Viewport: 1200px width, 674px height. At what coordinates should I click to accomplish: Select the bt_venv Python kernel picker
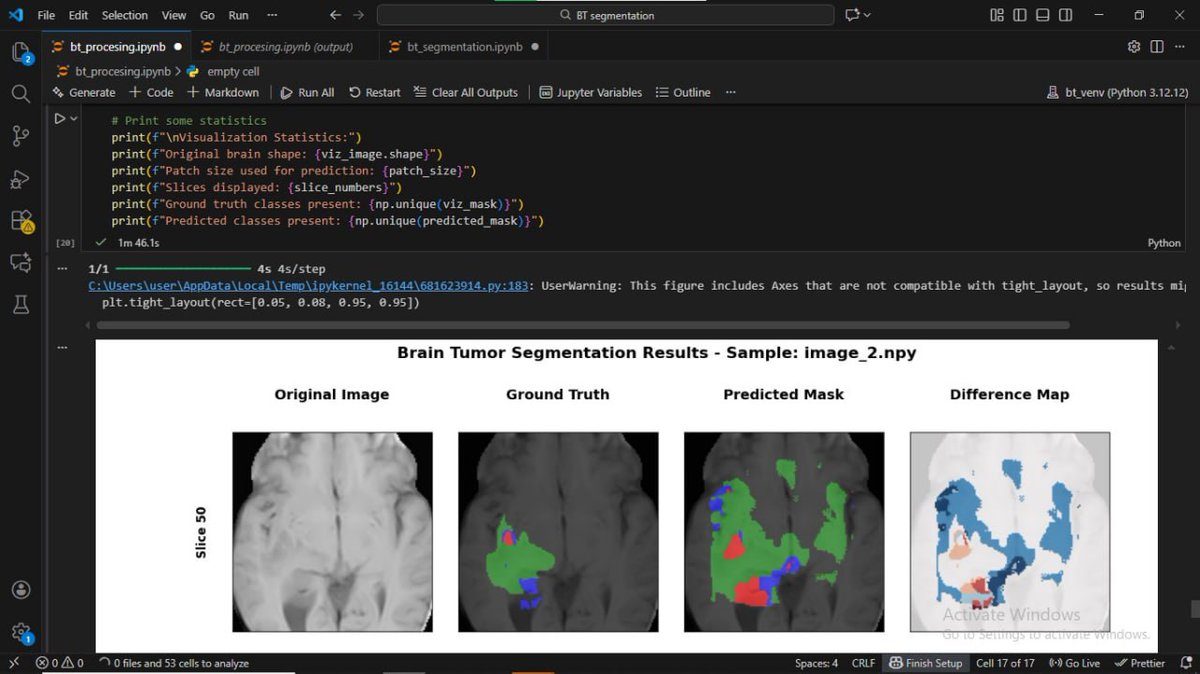[x=1117, y=92]
